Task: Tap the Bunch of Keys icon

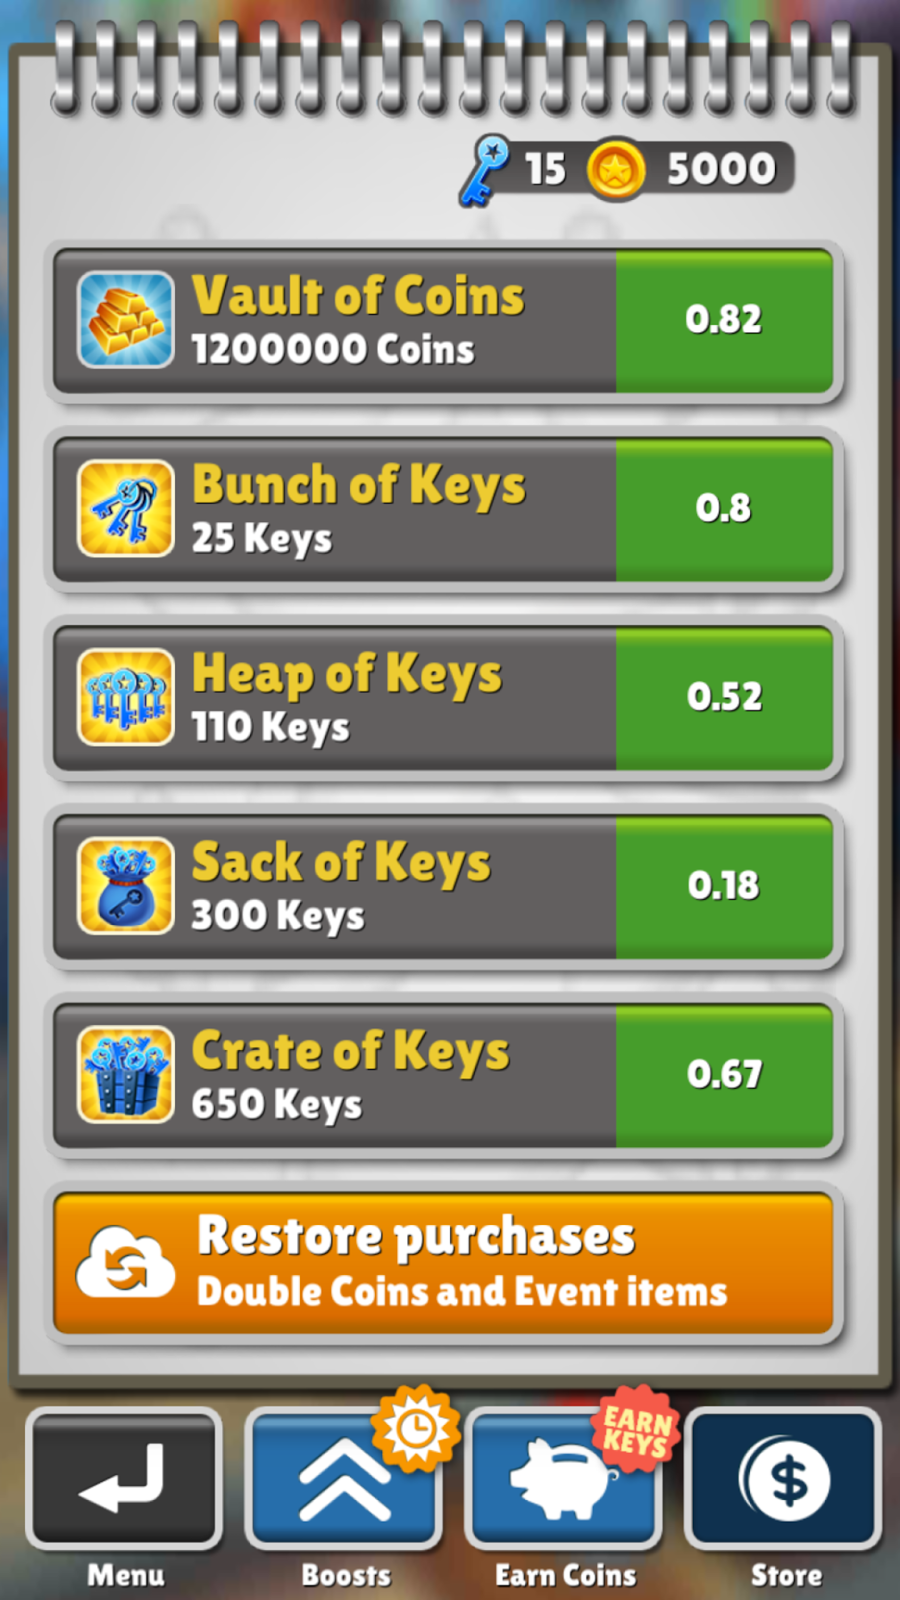Action: tap(126, 508)
